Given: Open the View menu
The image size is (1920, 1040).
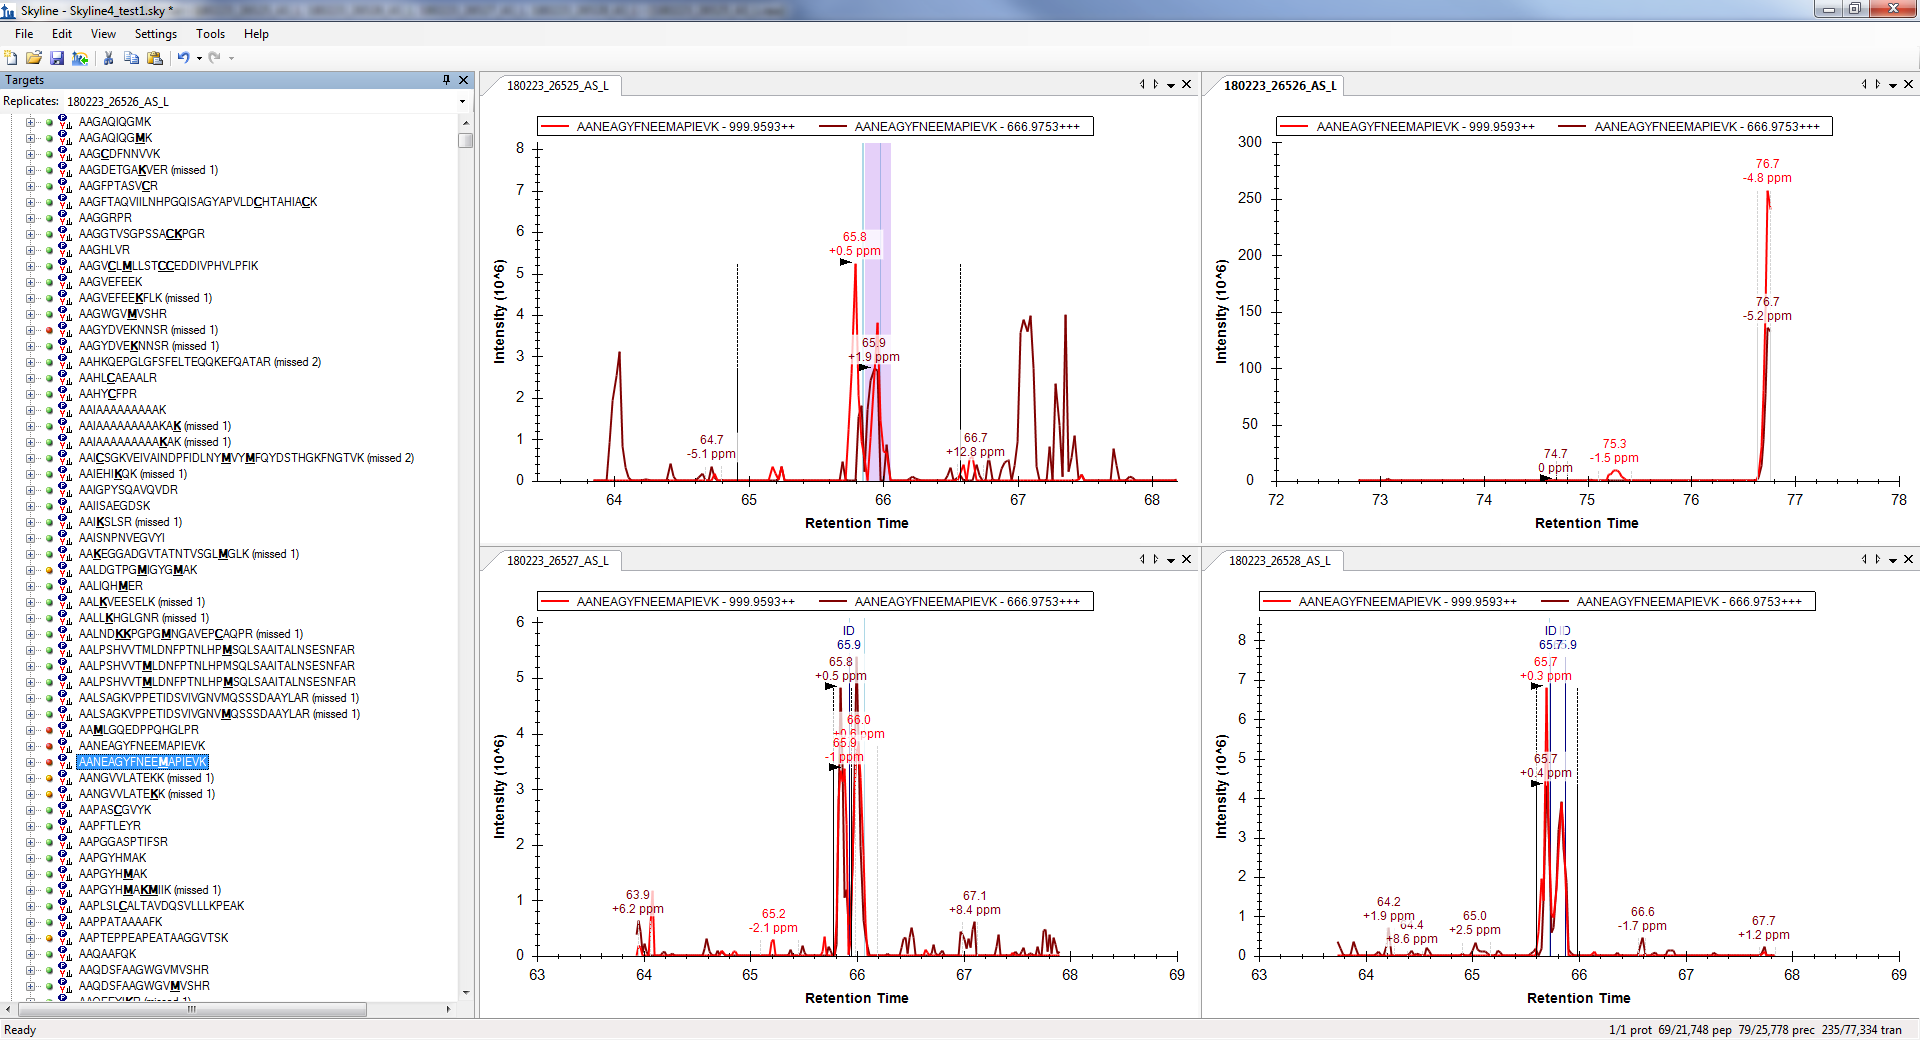Looking at the screenshot, I should [x=103, y=34].
